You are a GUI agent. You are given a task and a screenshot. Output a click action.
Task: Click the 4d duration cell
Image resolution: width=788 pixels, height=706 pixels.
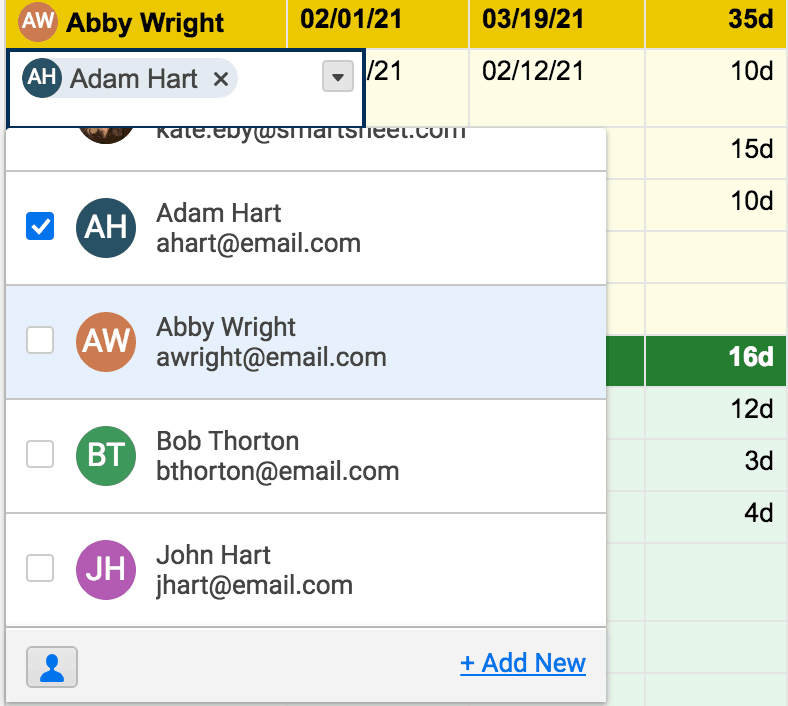pyautogui.click(x=716, y=517)
